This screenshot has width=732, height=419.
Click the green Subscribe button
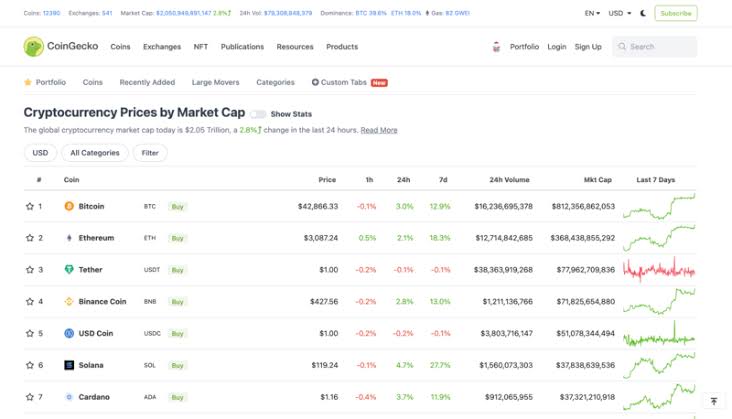coord(676,13)
